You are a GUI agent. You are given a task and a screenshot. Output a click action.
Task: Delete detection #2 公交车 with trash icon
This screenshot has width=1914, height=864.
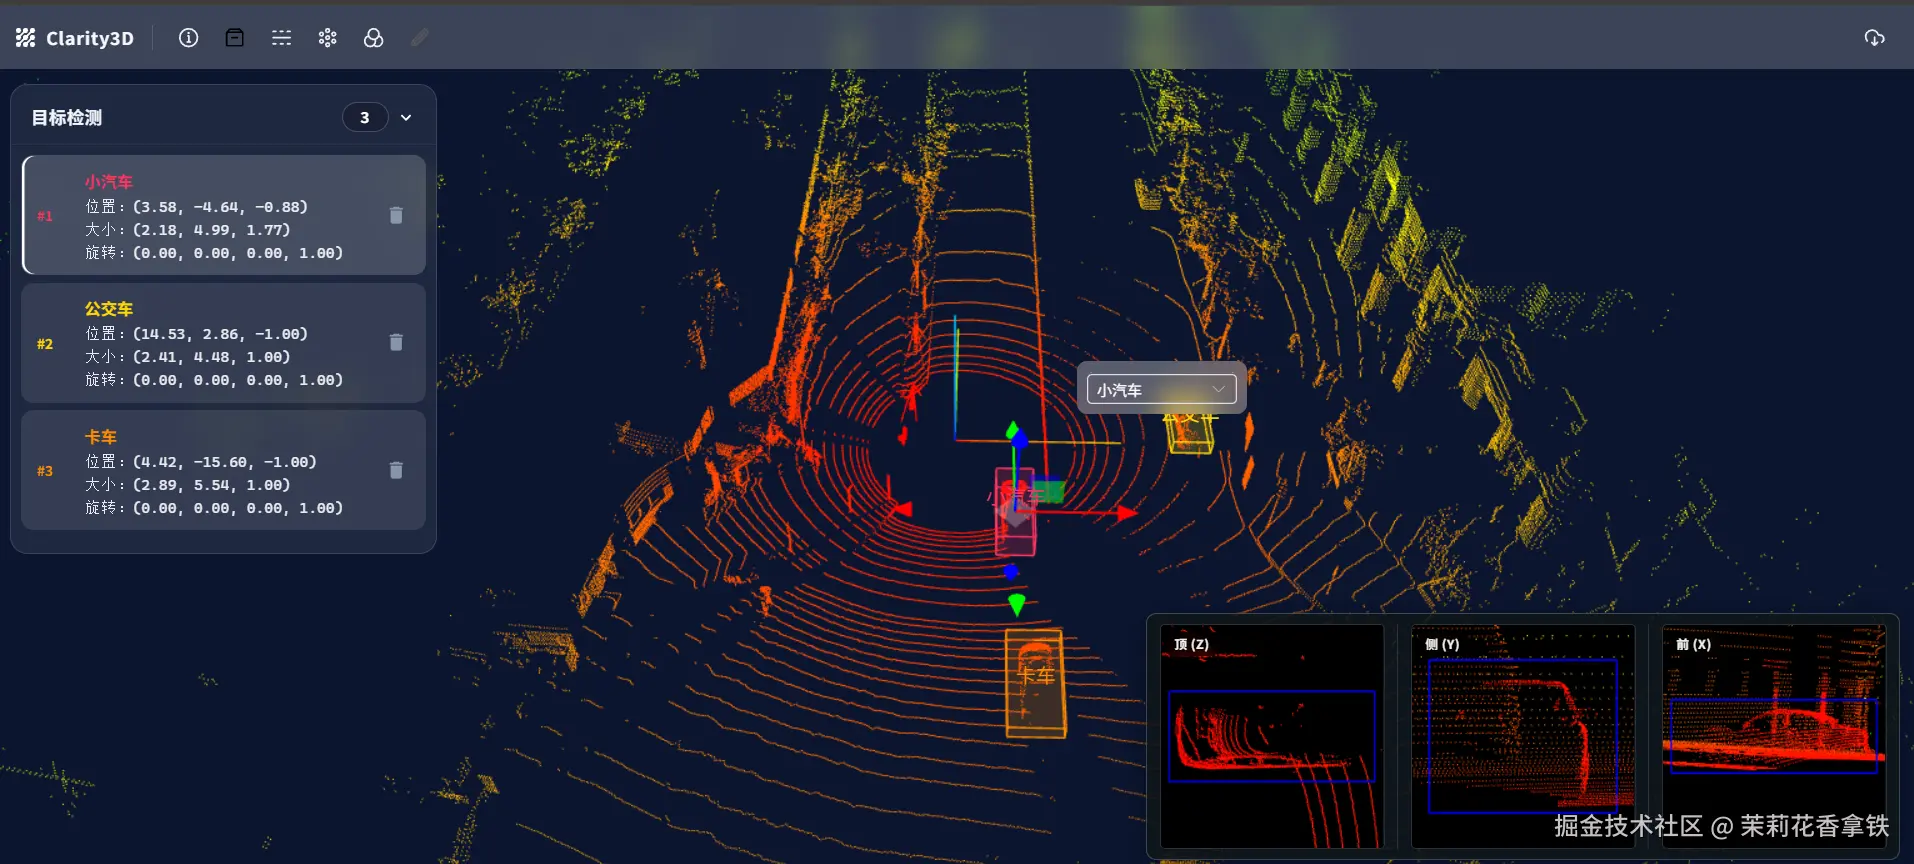click(x=396, y=342)
